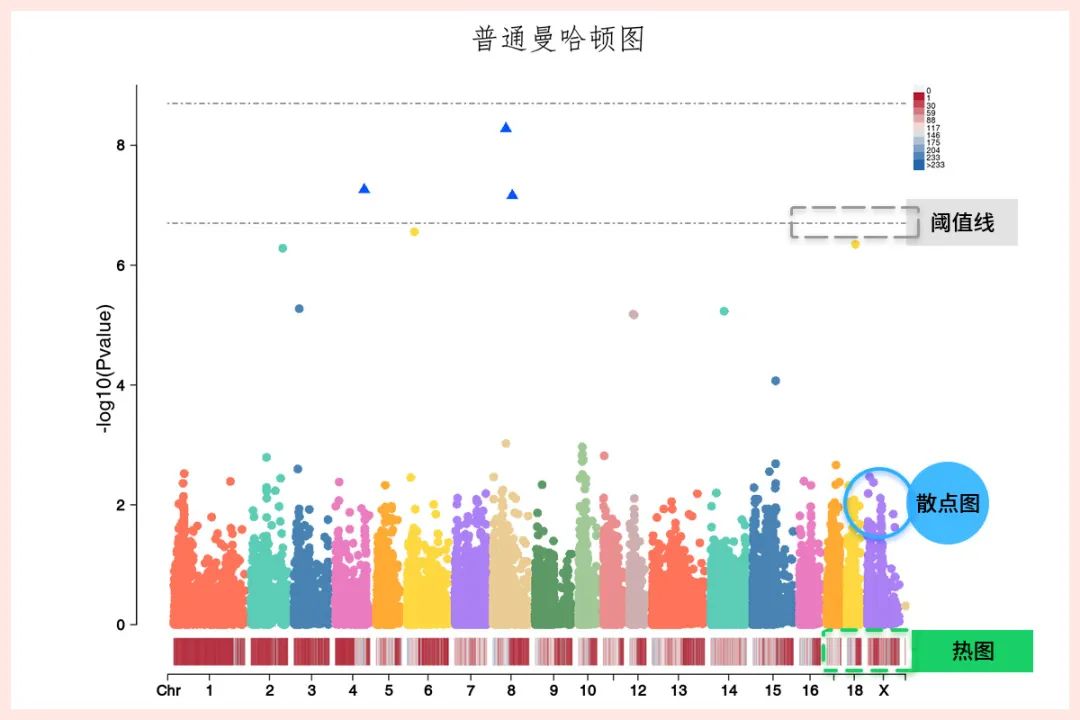
Task: Click the yellow dot above chromosome 18 near 6.3
Action: [x=855, y=244]
